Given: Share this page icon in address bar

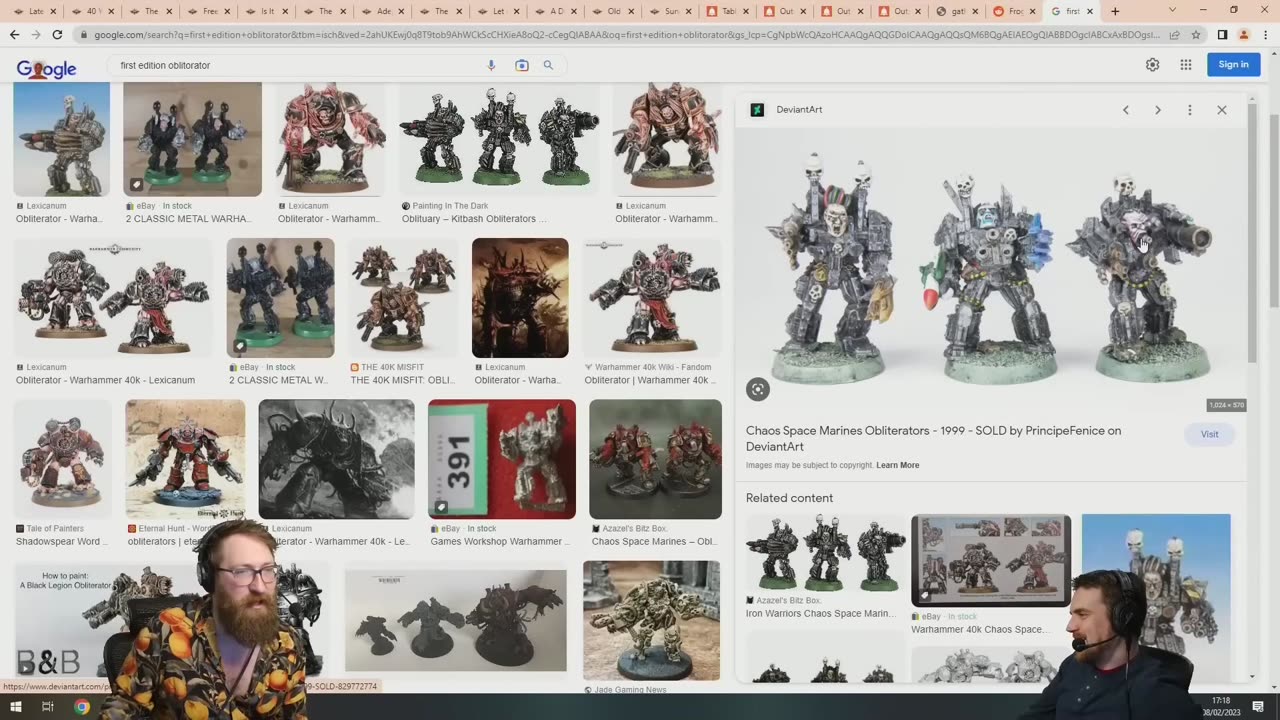Looking at the screenshot, I should click(x=1174, y=34).
